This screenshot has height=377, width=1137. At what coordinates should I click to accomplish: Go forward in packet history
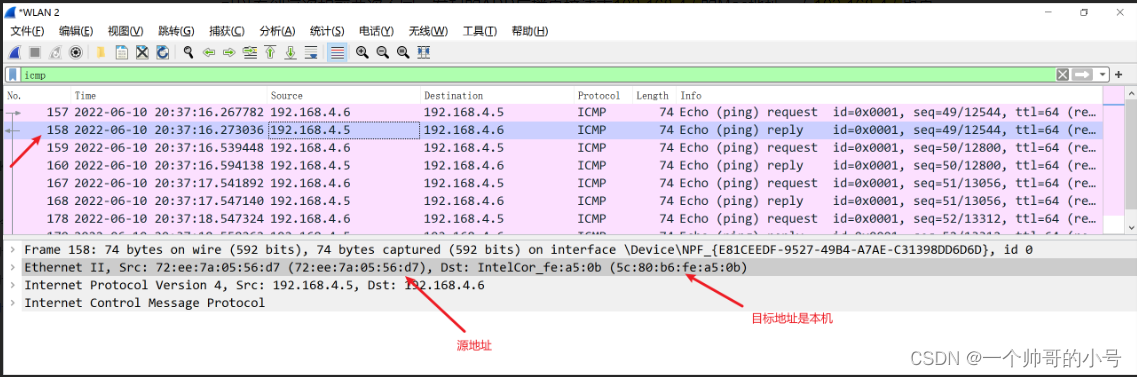tap(229, 52)
